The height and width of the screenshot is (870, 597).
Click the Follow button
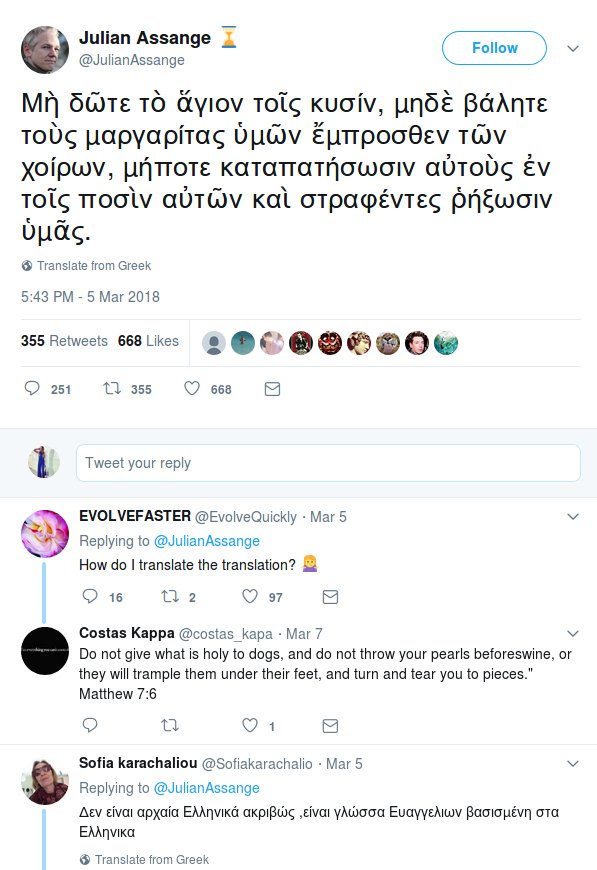coord(493,48)
